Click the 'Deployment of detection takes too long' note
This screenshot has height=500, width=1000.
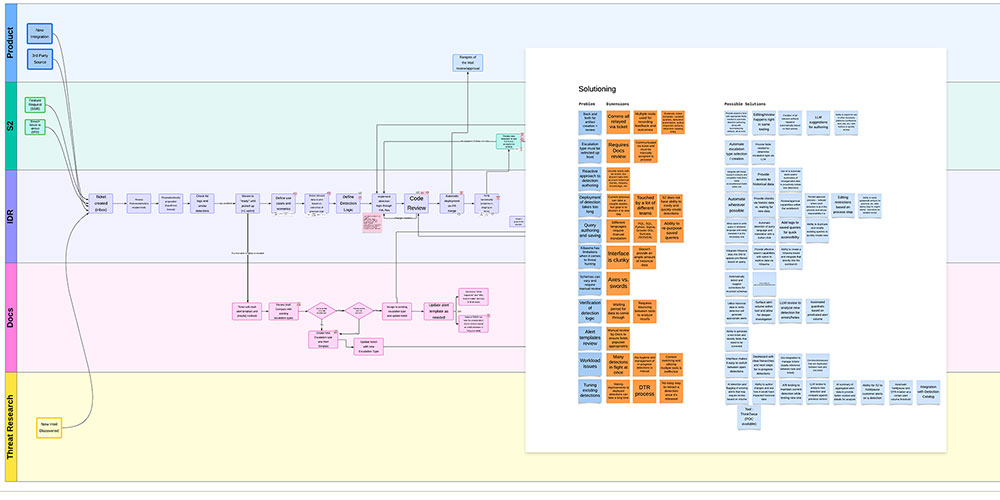pos(590,205)
